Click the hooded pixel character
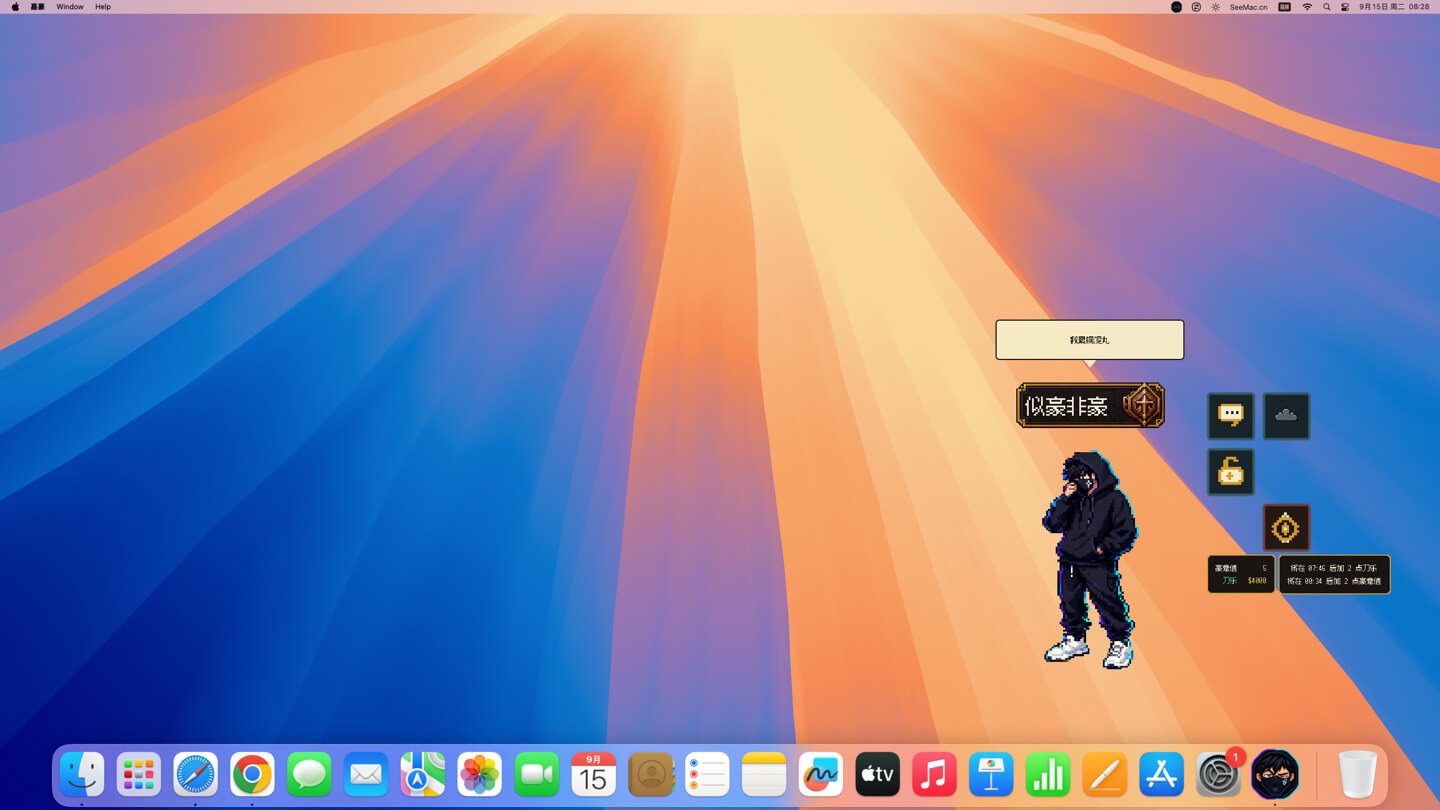Image resolution: width=1440 pixels, height=810 pixels. [1090, 560]
